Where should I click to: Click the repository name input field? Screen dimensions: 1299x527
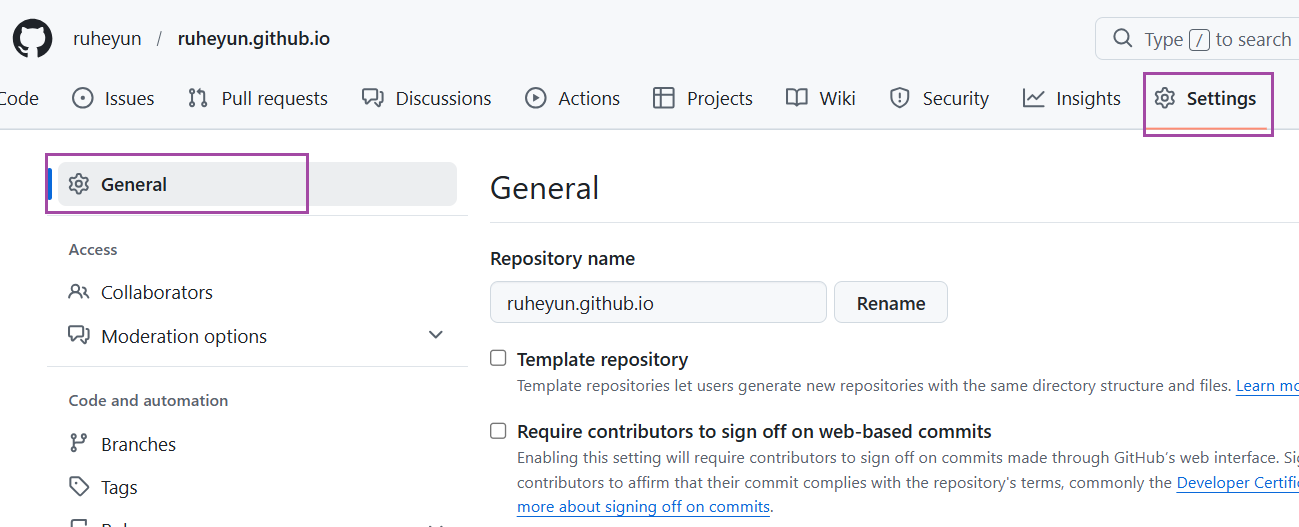tap(658, 302)
